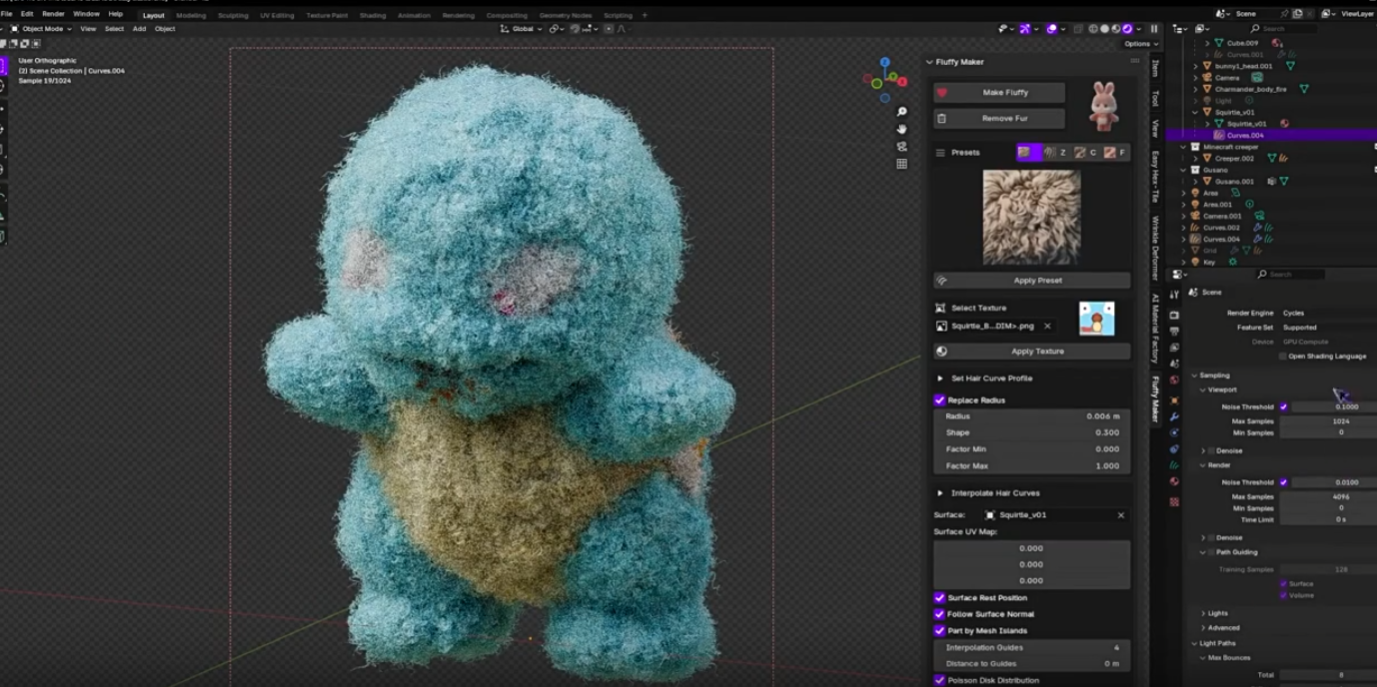The height and width of the screenshot is (687, 1377).
Task: Open the Object Mode dropdown
Action: point(40,29)
